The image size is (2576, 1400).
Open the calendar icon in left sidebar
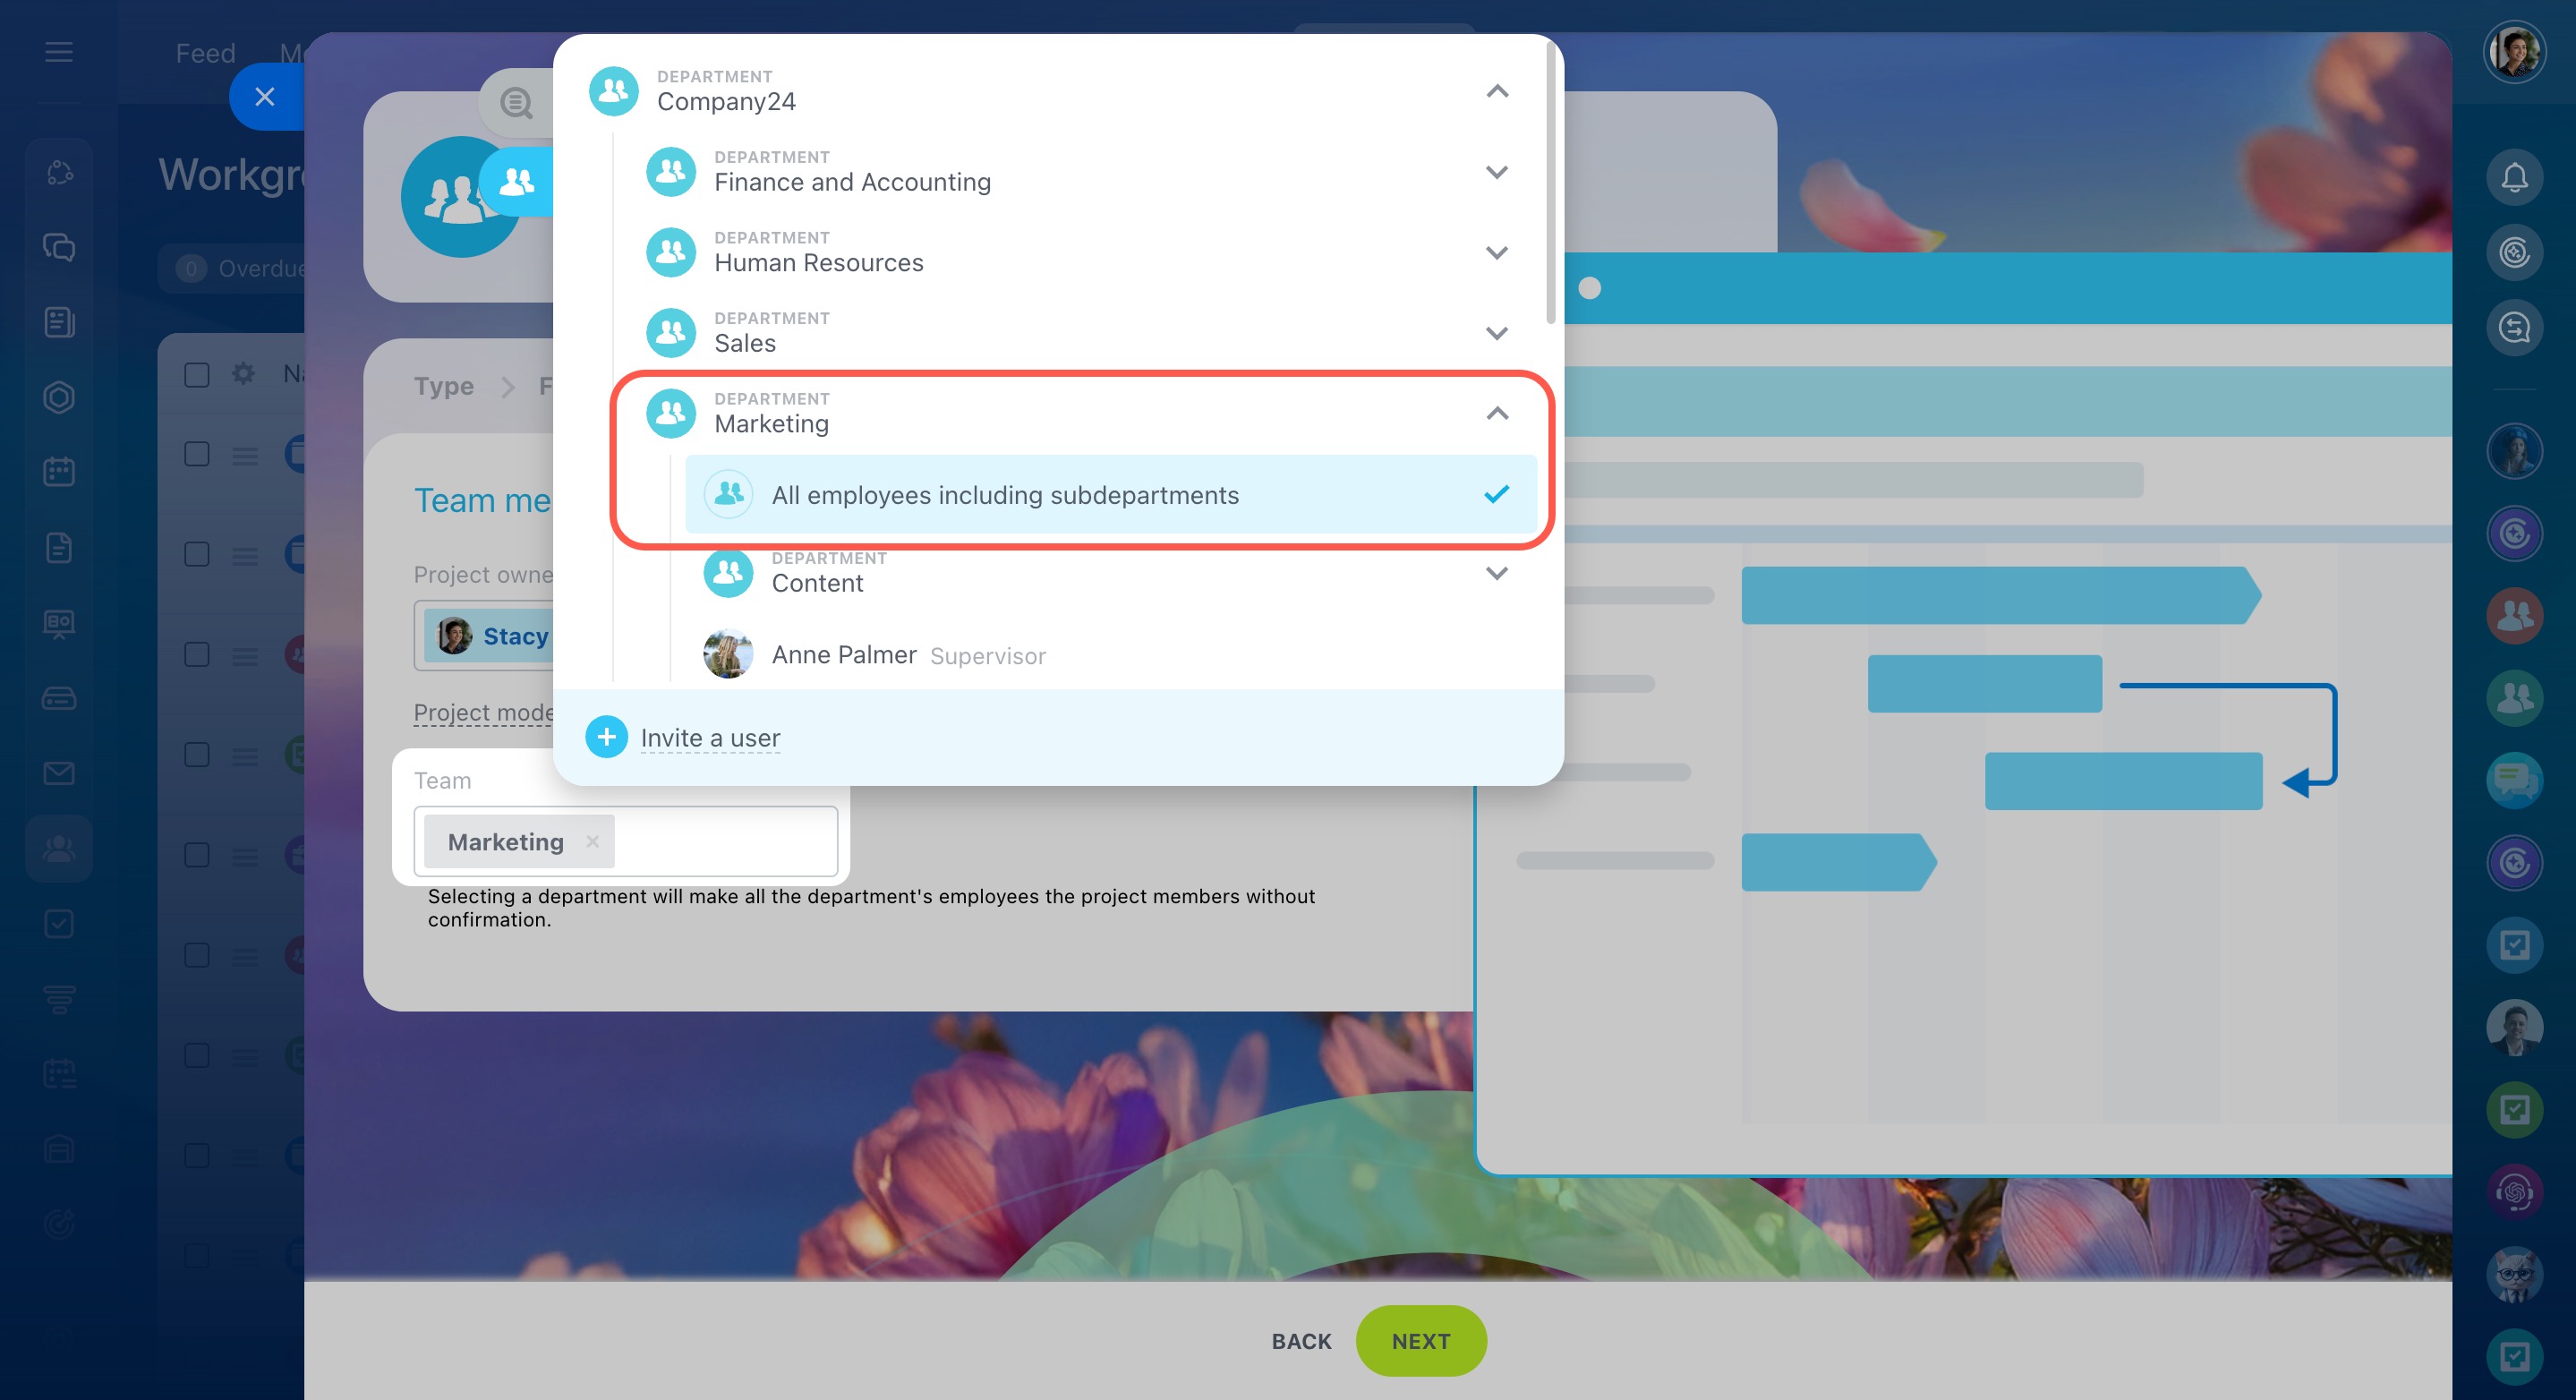59,471
